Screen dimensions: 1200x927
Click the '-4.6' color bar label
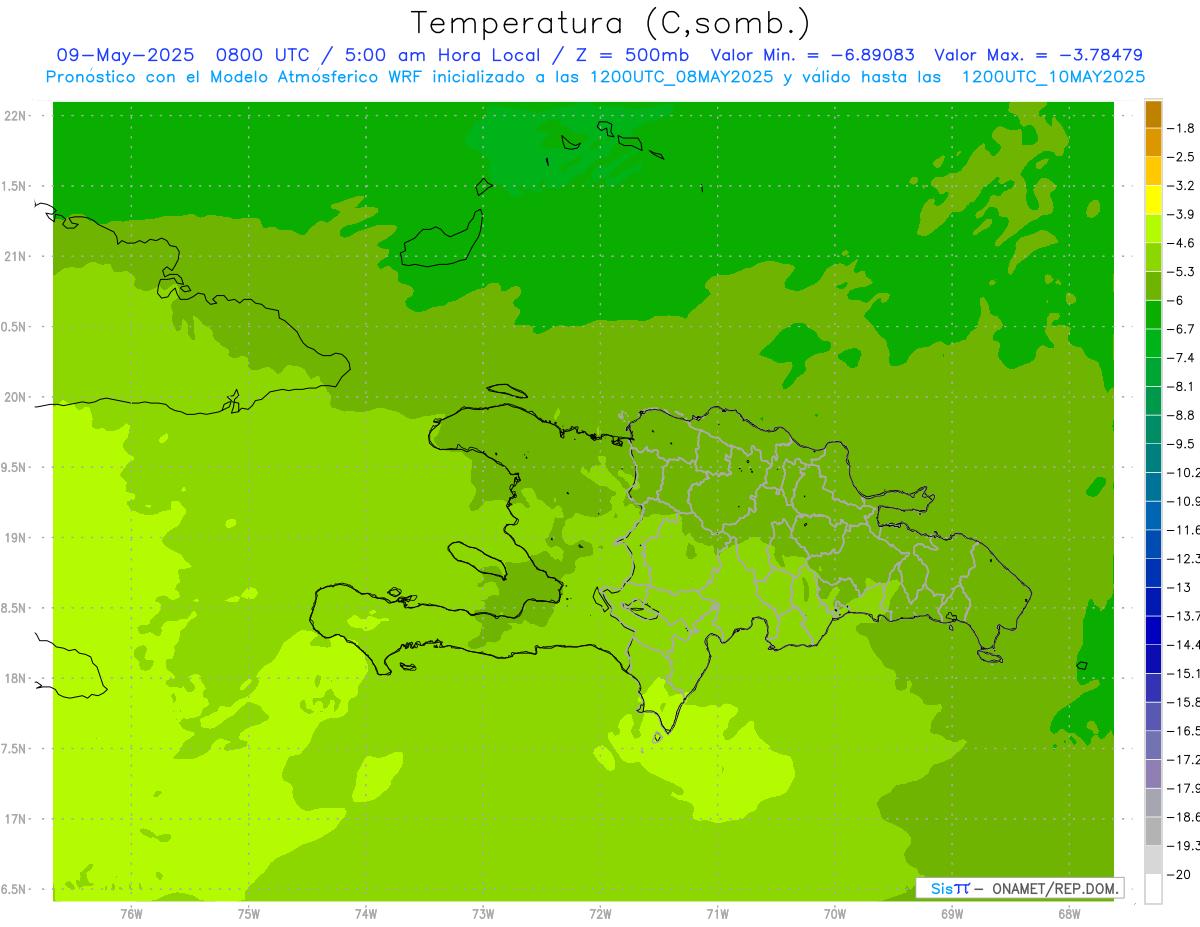coord(1182,243)
